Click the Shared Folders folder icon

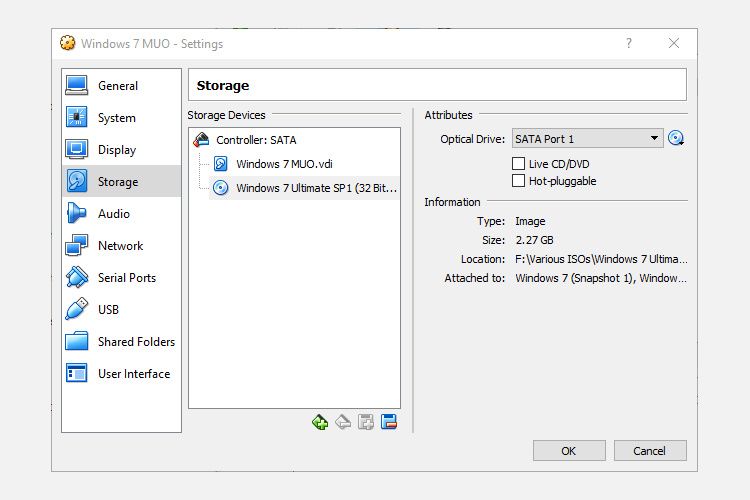click(77, 341)
